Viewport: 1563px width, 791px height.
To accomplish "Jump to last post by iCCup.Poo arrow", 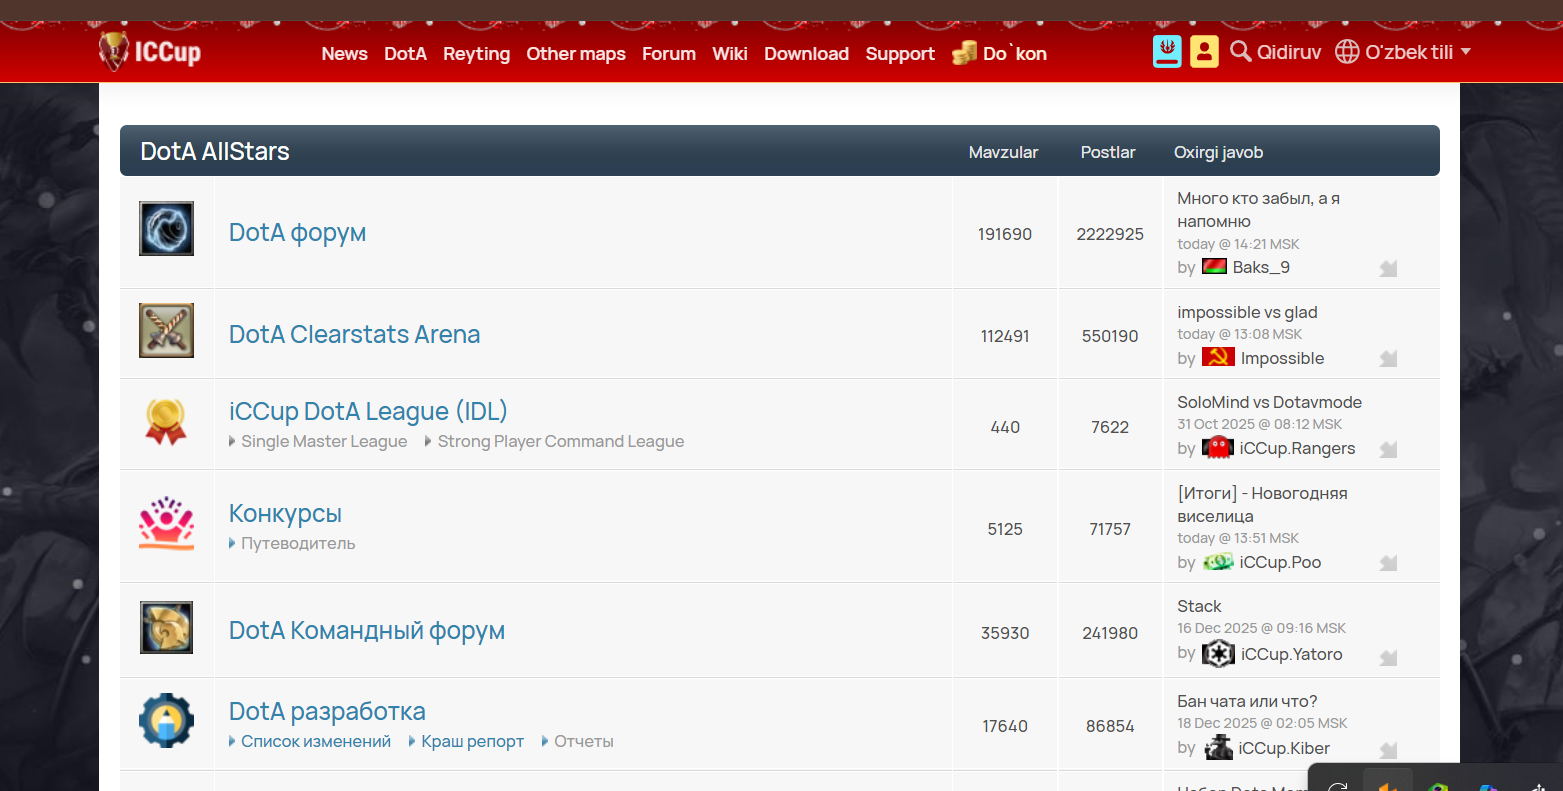I will coord(1388,563).
